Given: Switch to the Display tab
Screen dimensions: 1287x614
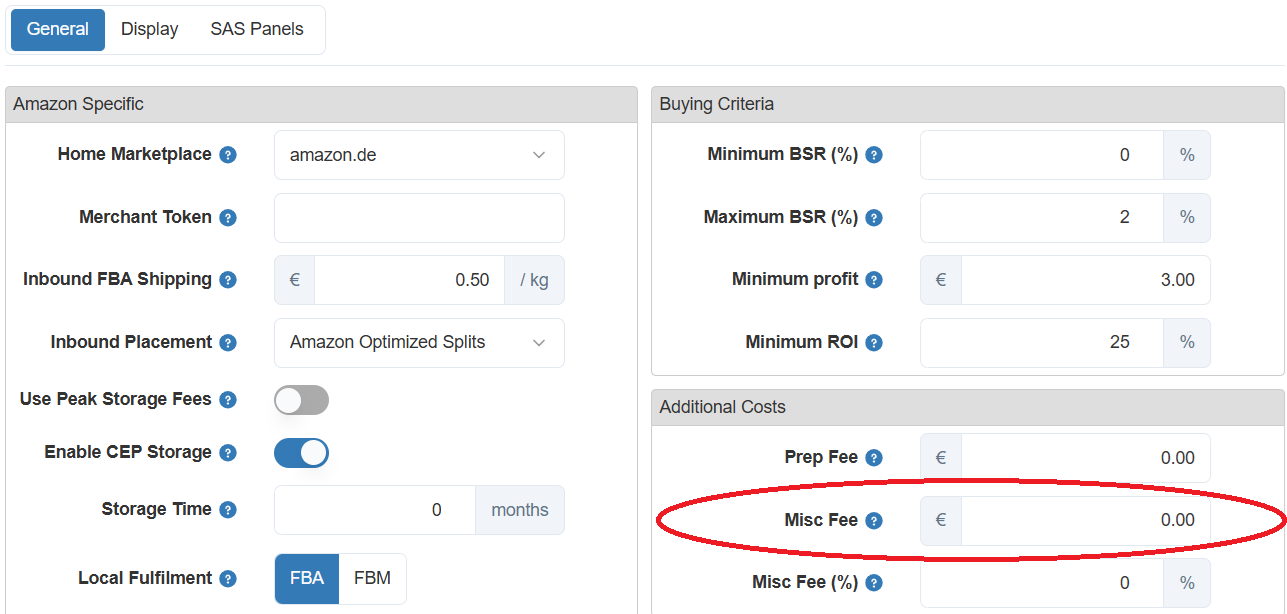Looking at the screenshot, I should coord(149,29).
